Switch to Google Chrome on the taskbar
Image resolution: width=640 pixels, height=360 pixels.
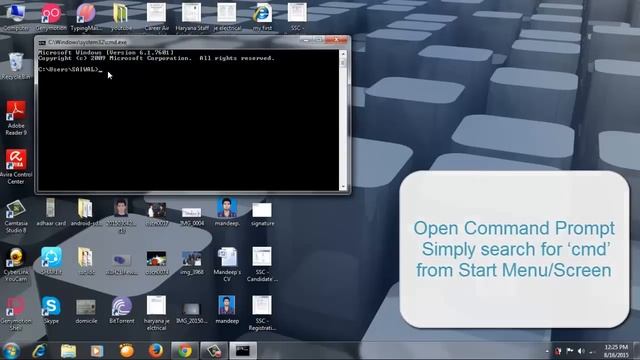[x=184, y=351]
